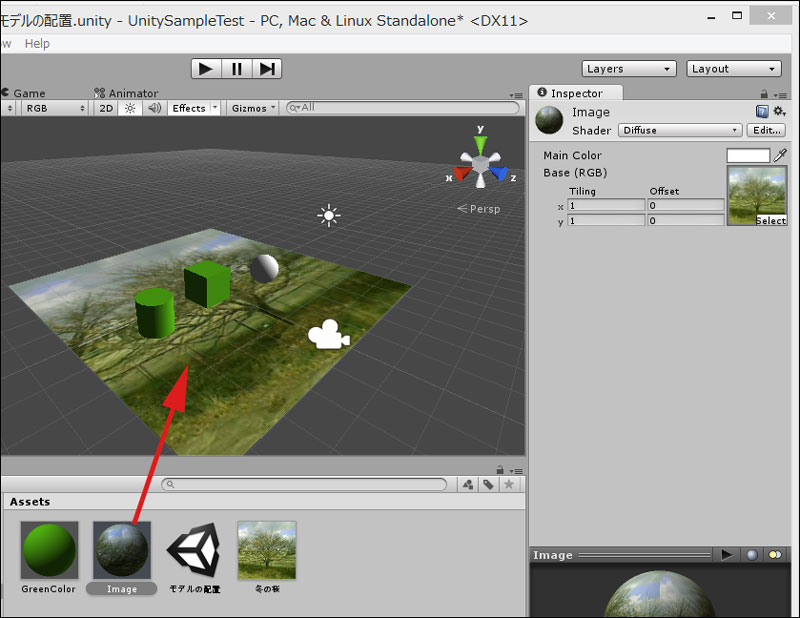Pick color with the eyedropper icon
800x618 pixels.
coord(780,155)
